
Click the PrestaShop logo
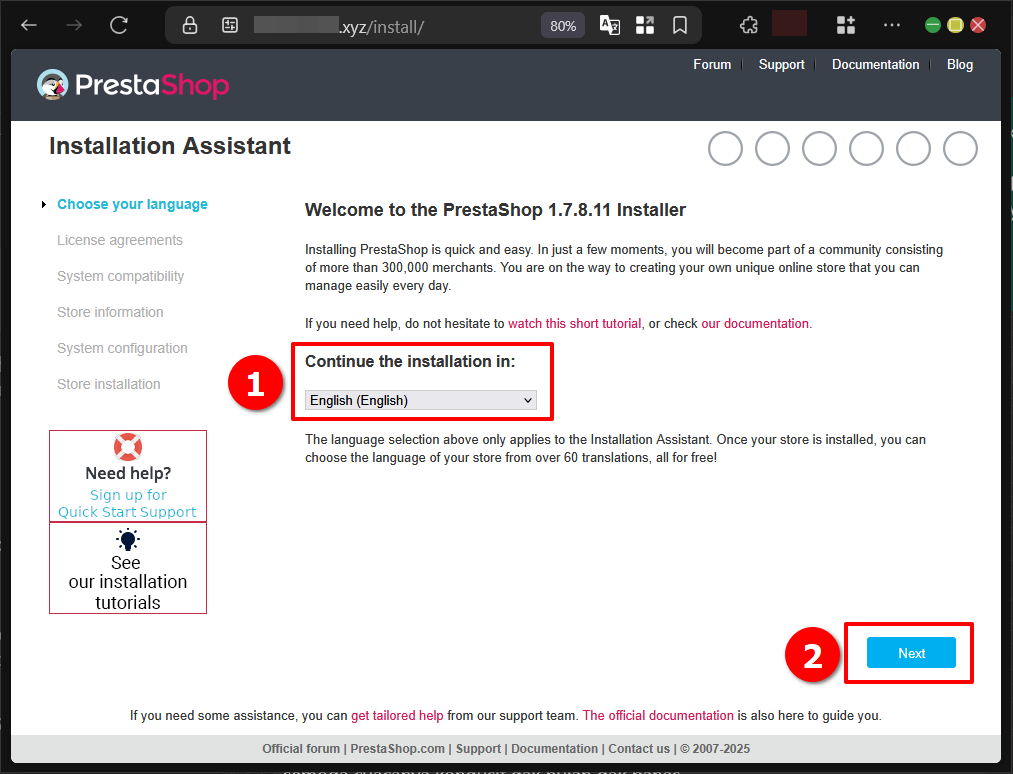133,85
